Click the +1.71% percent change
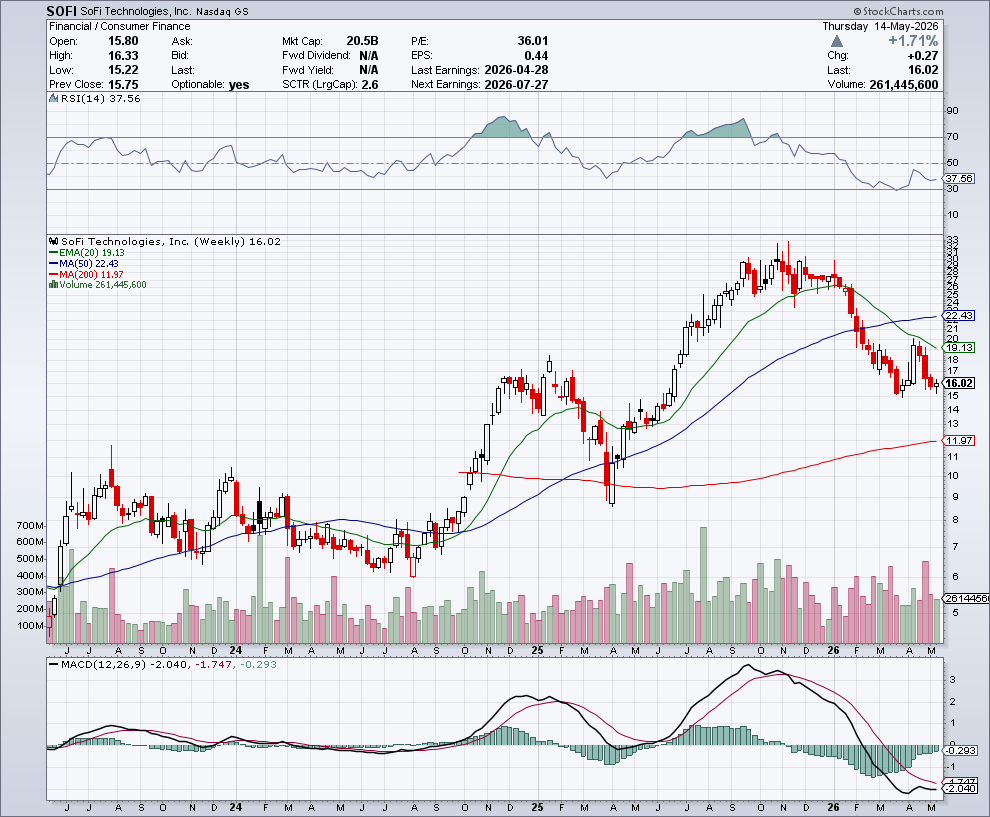The width and height of the screenshot is (990, 817). [x=913, y=41]
